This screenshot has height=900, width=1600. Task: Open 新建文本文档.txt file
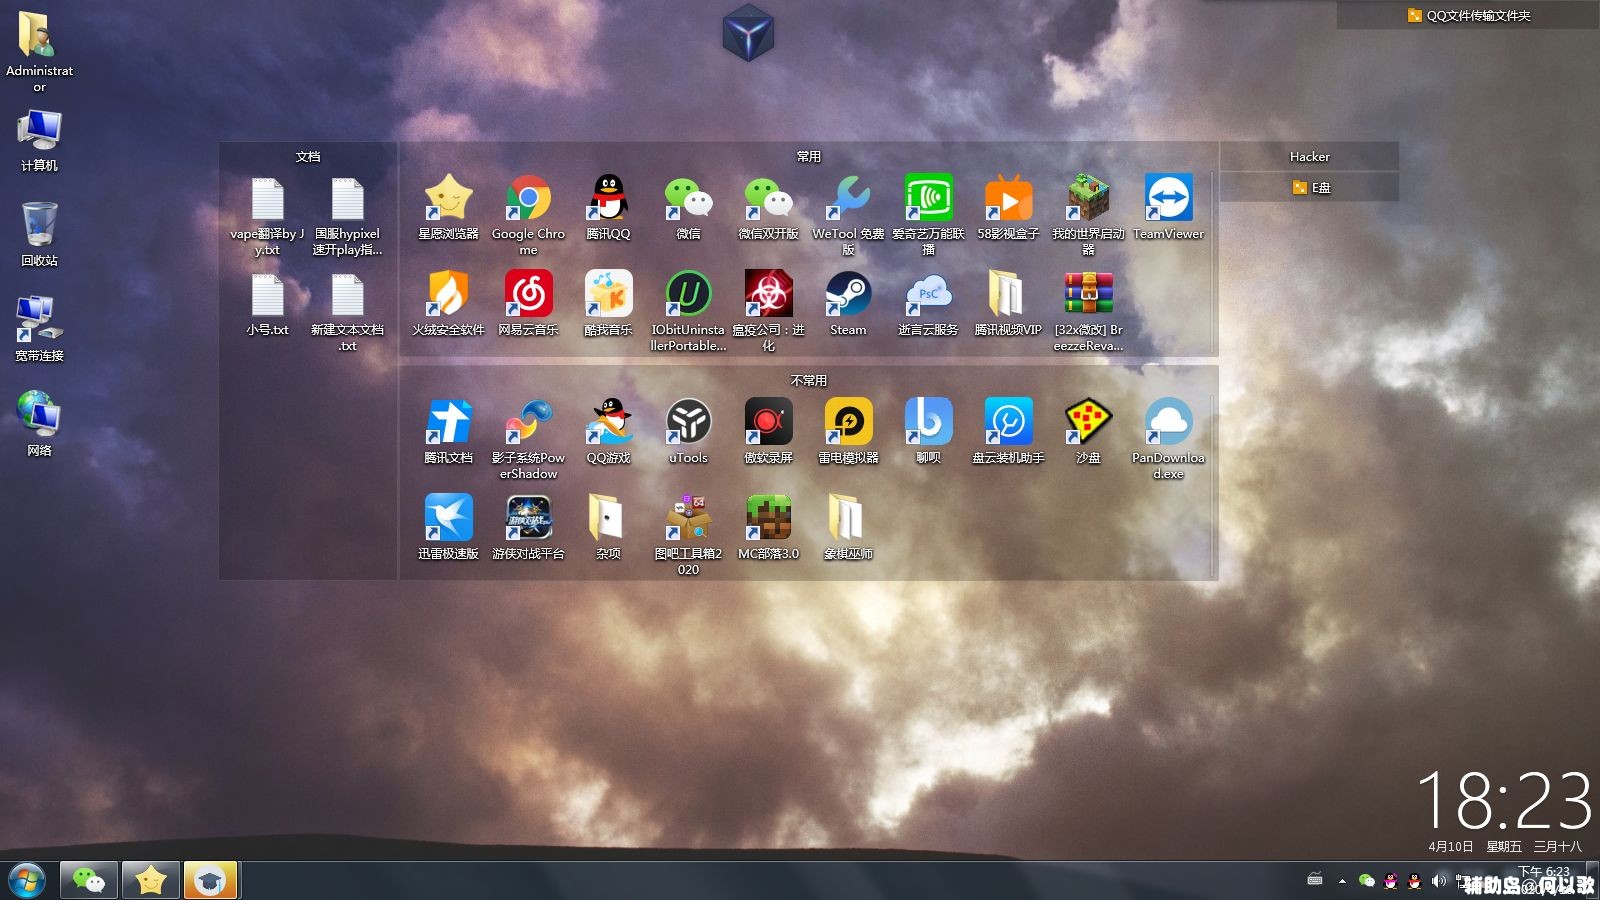(x=347, y=312)
